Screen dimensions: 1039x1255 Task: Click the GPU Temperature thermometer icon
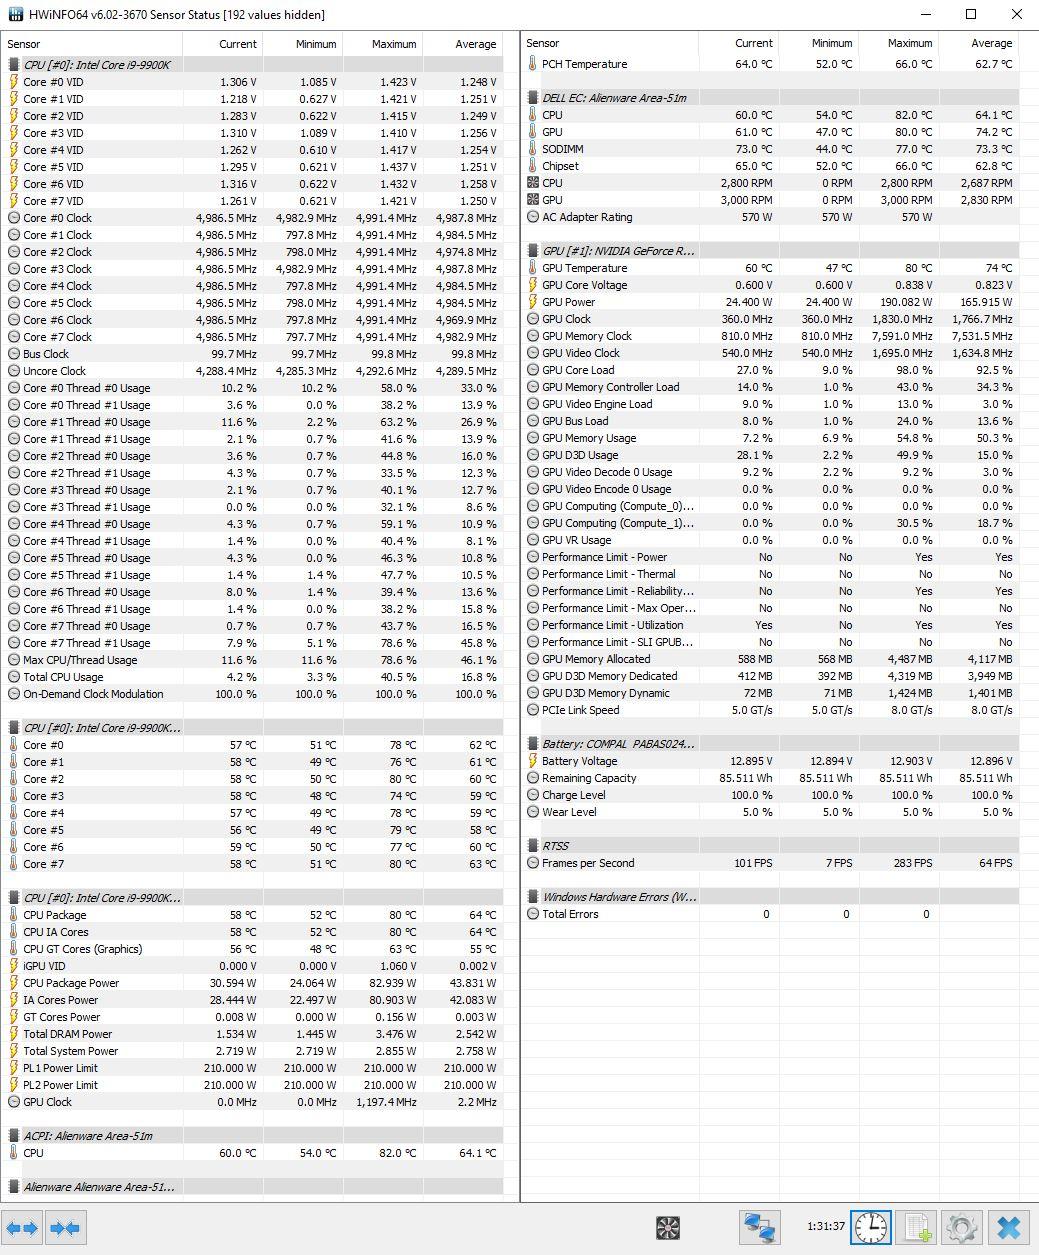tap(533, 268)
